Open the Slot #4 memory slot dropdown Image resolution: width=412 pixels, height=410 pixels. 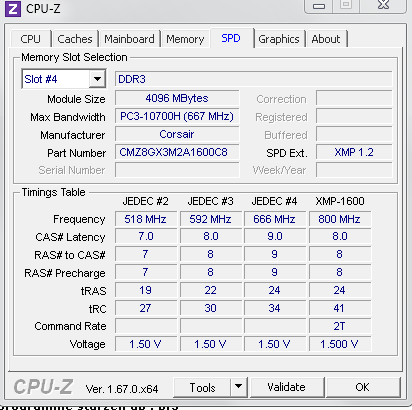97,79
